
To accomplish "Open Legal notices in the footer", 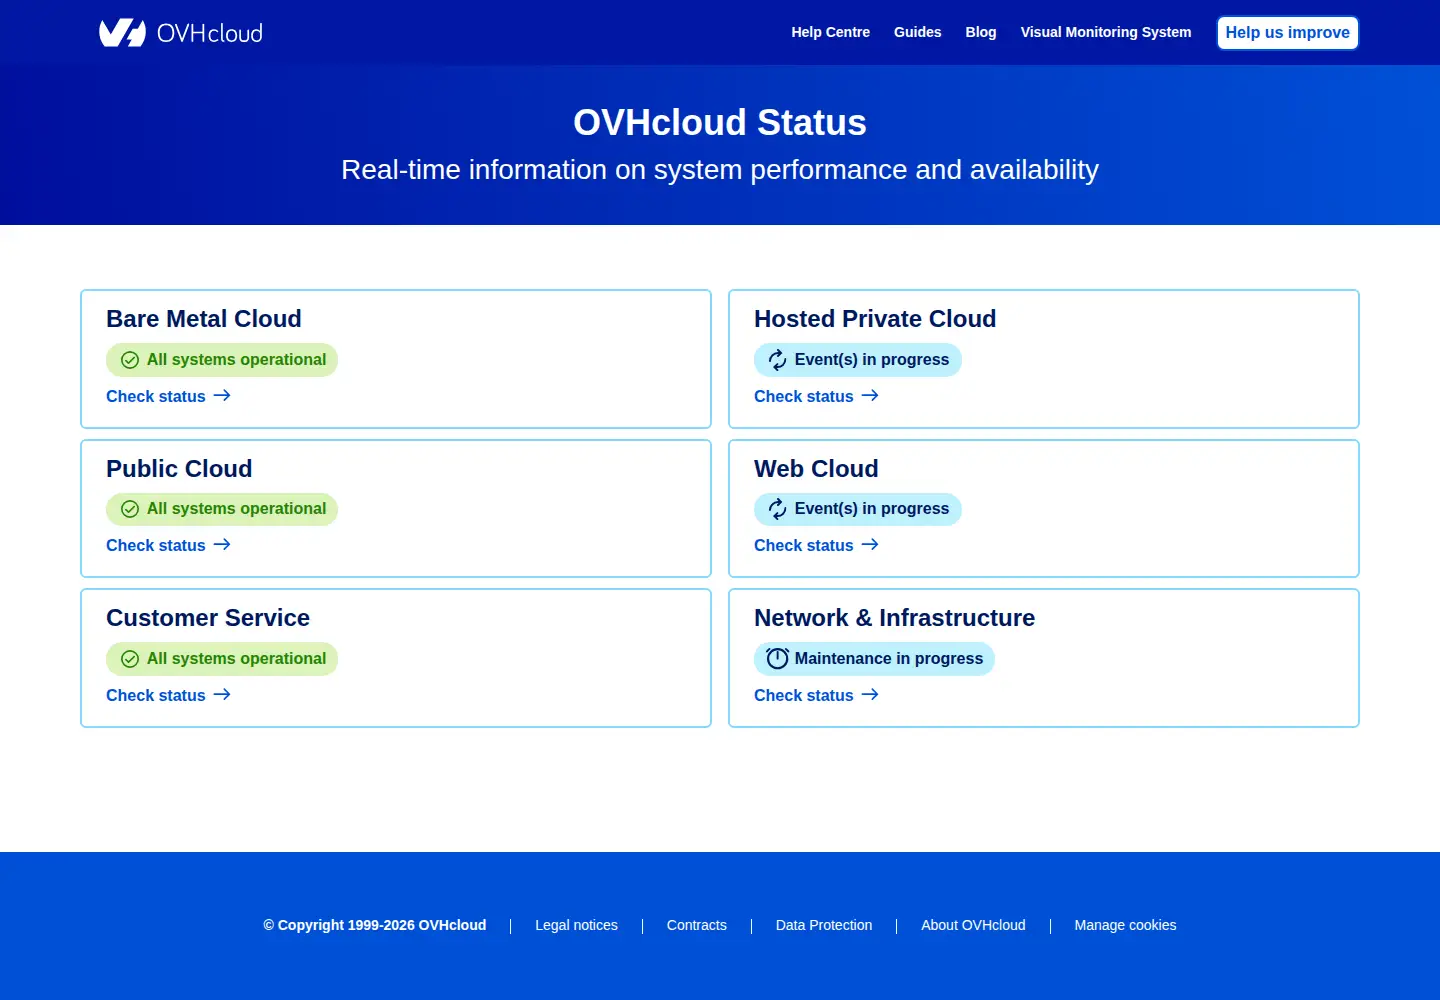I will click(576, 925).
